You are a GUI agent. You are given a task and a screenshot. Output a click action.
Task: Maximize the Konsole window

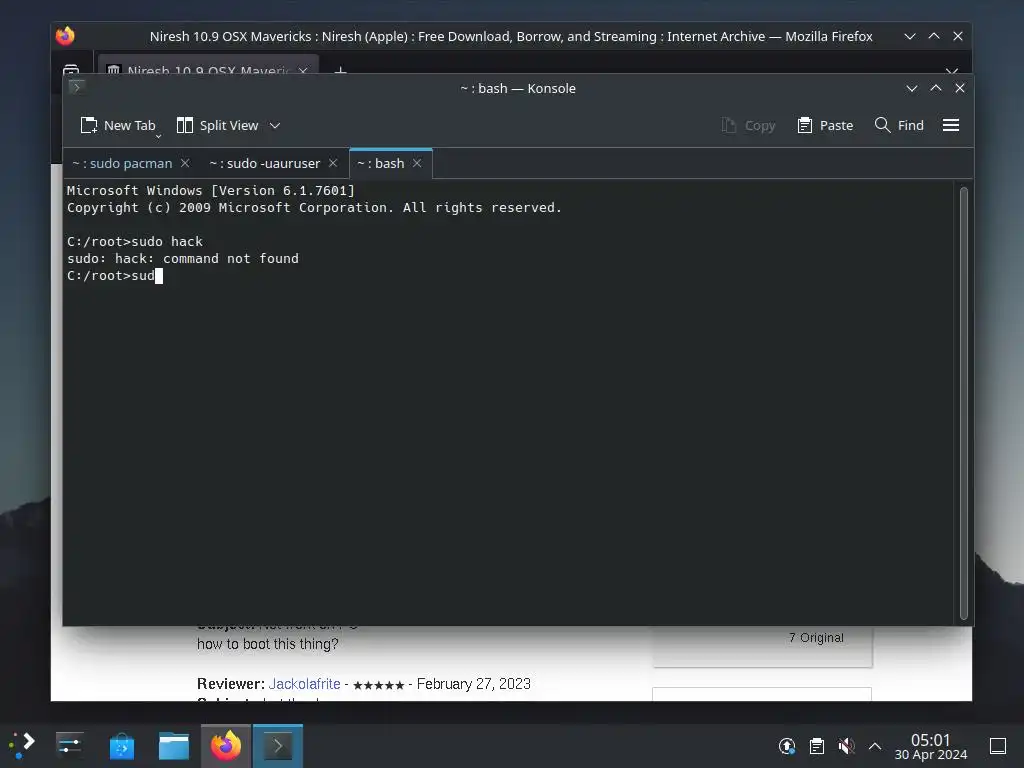[x=936, y=88]
